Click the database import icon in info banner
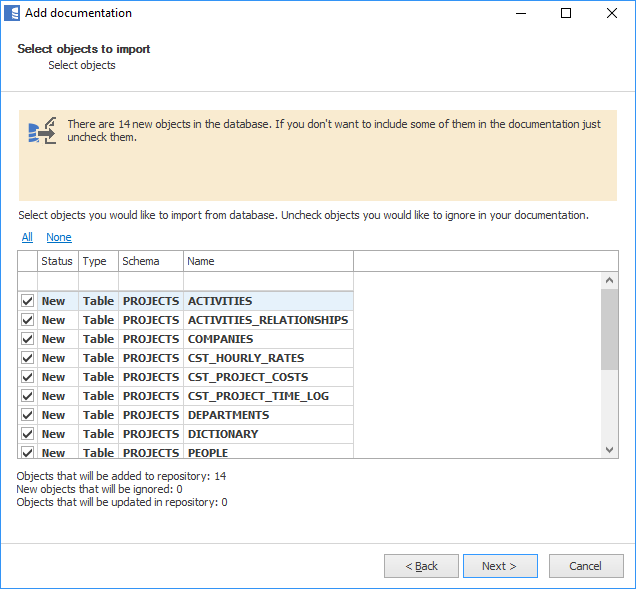 pyautogui.click(x=42, y=131)
